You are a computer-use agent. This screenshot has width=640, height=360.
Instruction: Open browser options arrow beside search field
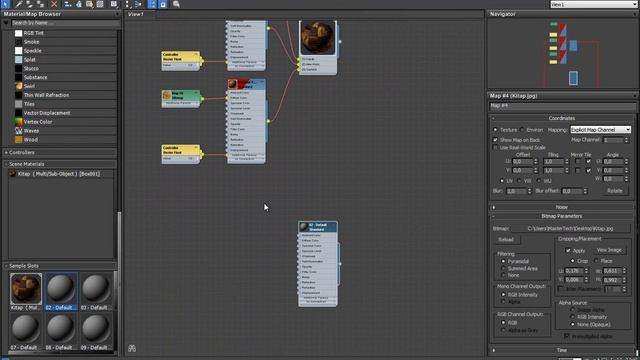(6, 23)
